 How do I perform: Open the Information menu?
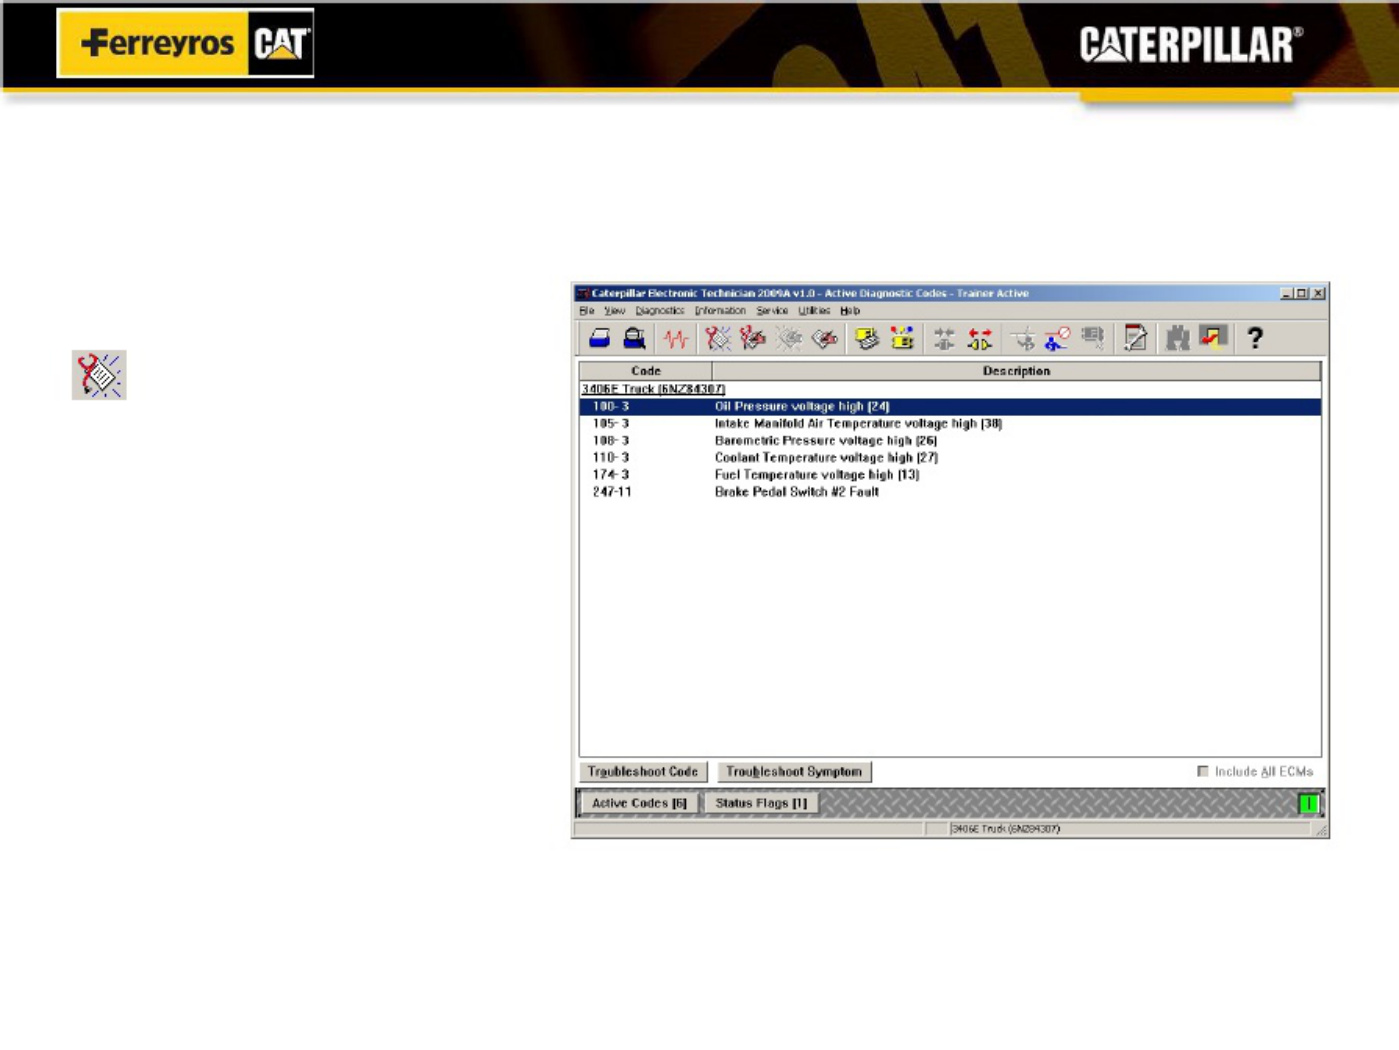point(720,311)
